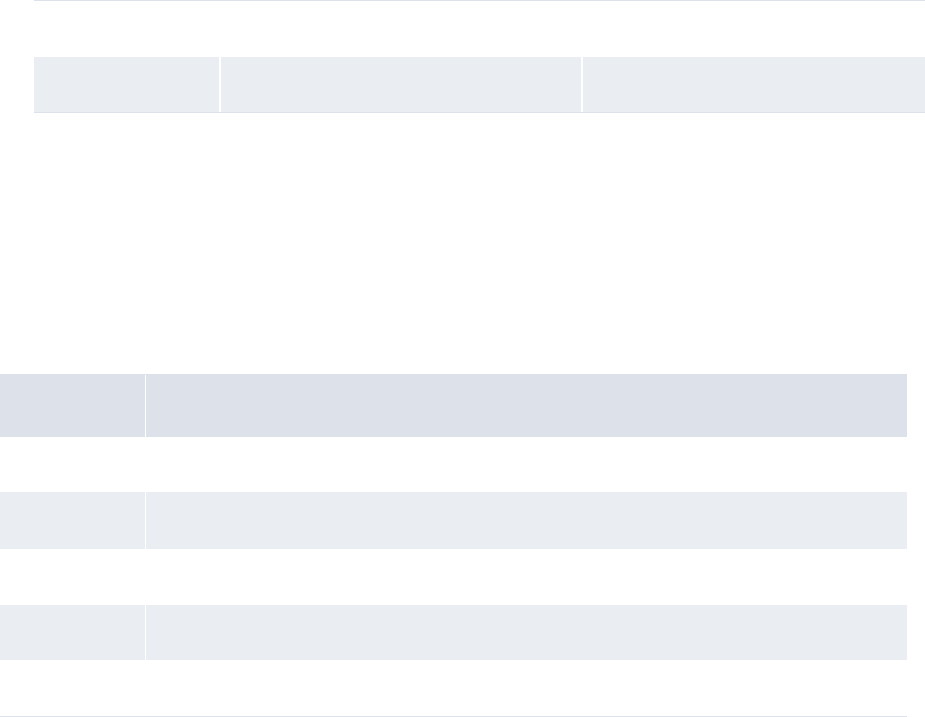
Task: Click the second white row's wide right cell
Action: [526, 577]
